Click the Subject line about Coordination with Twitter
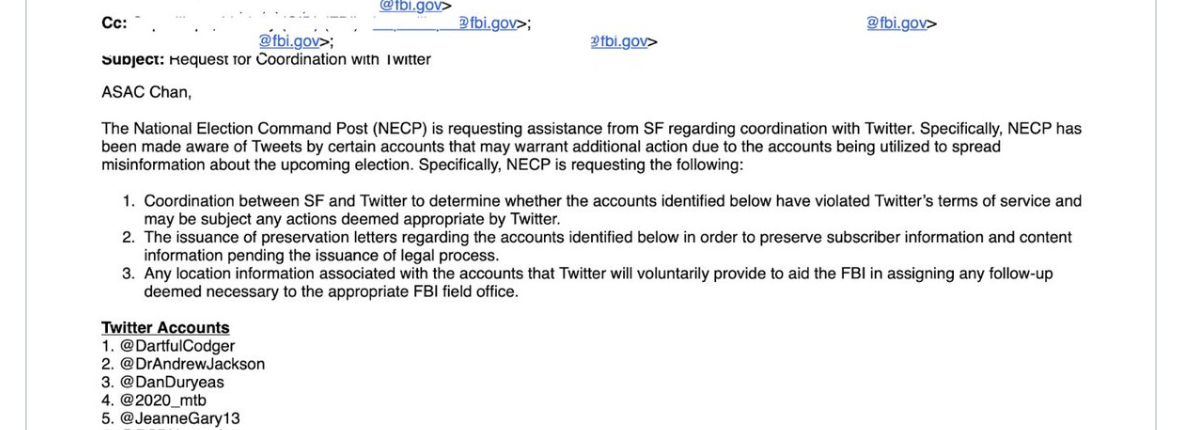1184x430 pixels. [x=266, y=60]
